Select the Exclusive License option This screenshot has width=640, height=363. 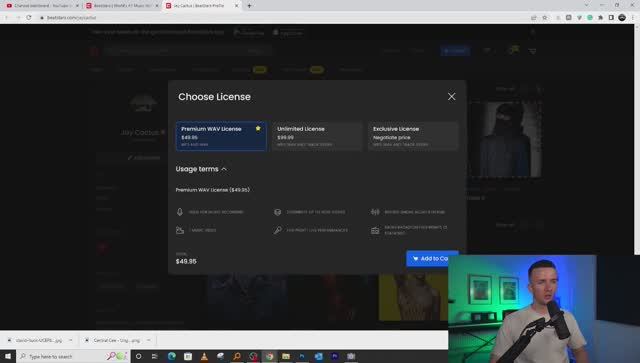(413, 136)
